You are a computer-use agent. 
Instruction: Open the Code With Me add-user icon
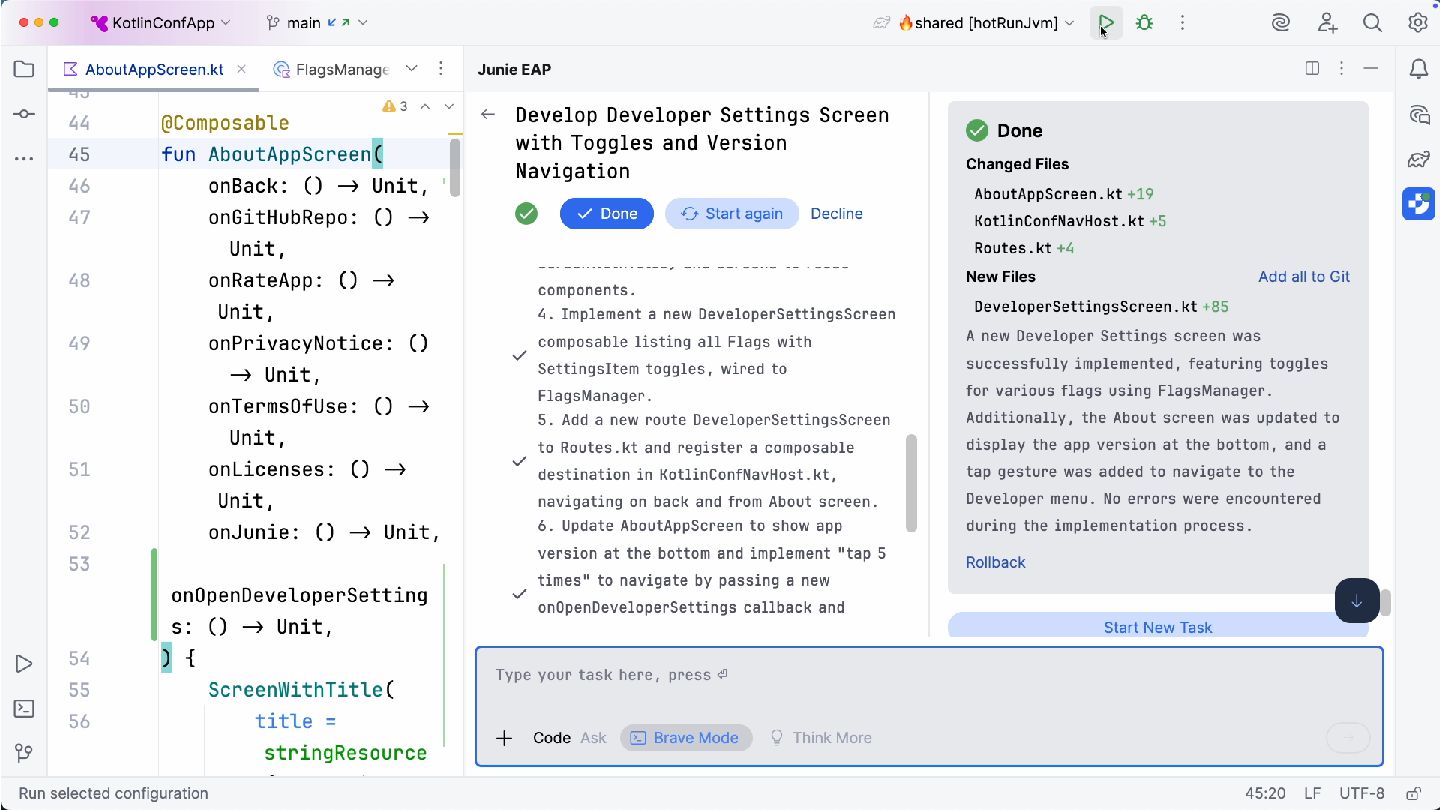point(1327,22)
